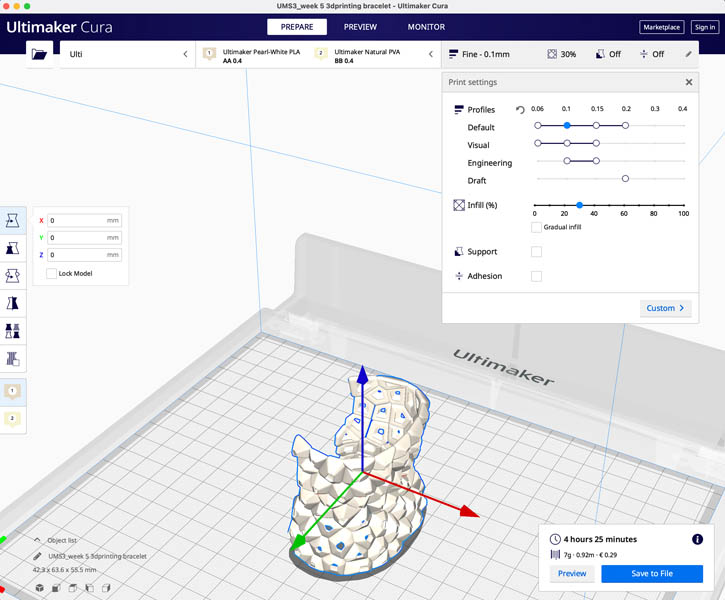Click the Sign in button
The width and height of the screenshot is (725, 600).
pyautogui.click(x=705, y=27)
